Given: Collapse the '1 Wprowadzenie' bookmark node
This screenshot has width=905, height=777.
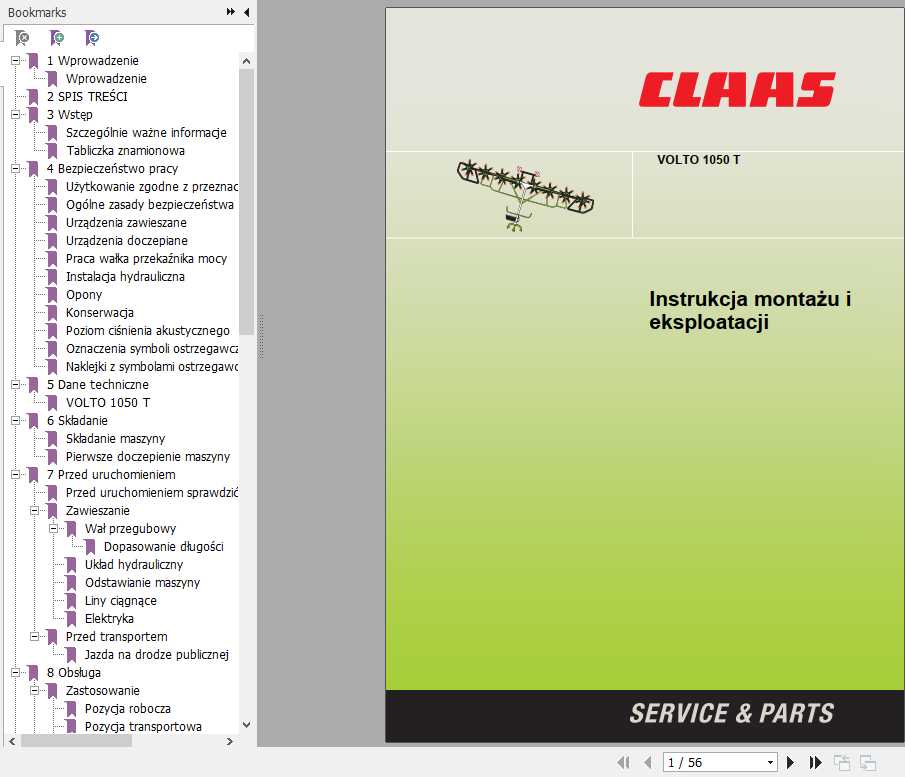Looking at the screenshot, I should pyautogui.click(x=16, y=60).
